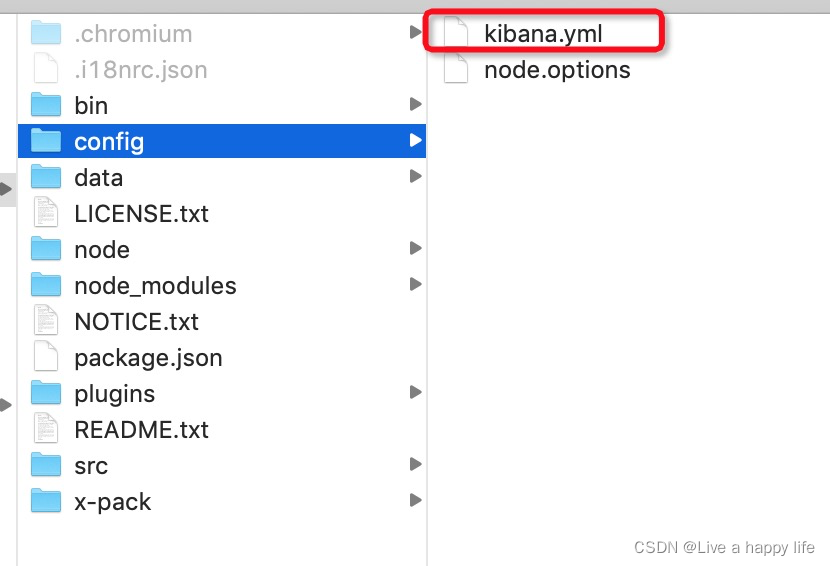Viewport: 830px width, 566px height.
Task: Select the .i18nrc.json file name
Action: click(140, 69)
